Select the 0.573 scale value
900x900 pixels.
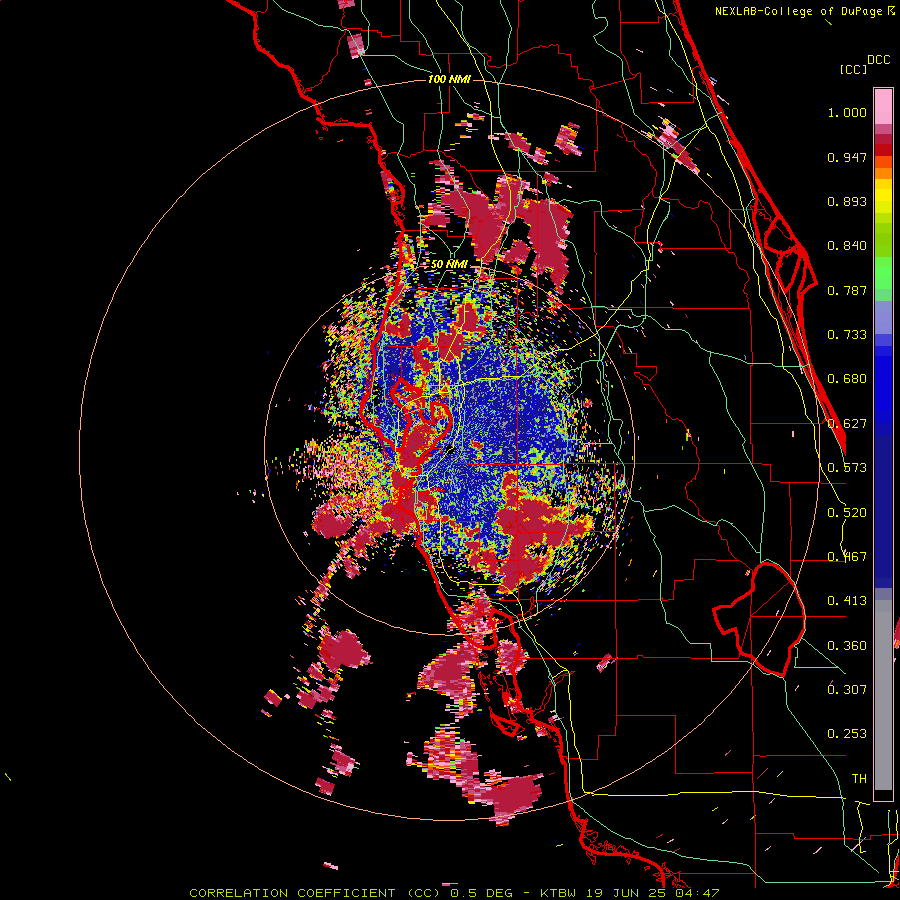pos(847,468)
